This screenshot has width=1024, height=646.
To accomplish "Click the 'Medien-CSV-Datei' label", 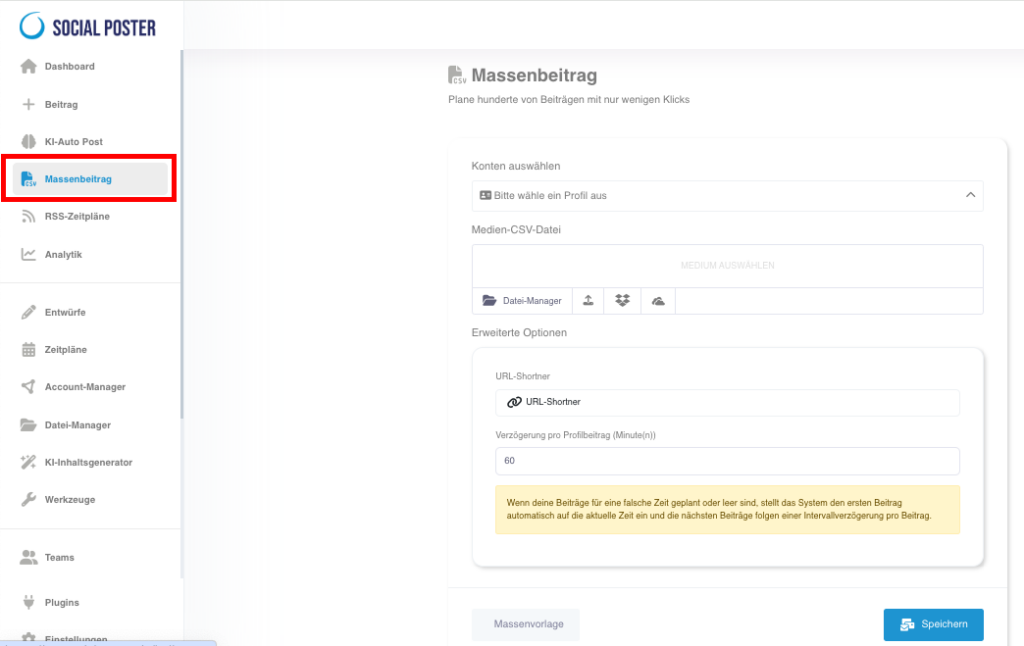I will (516, 230).
